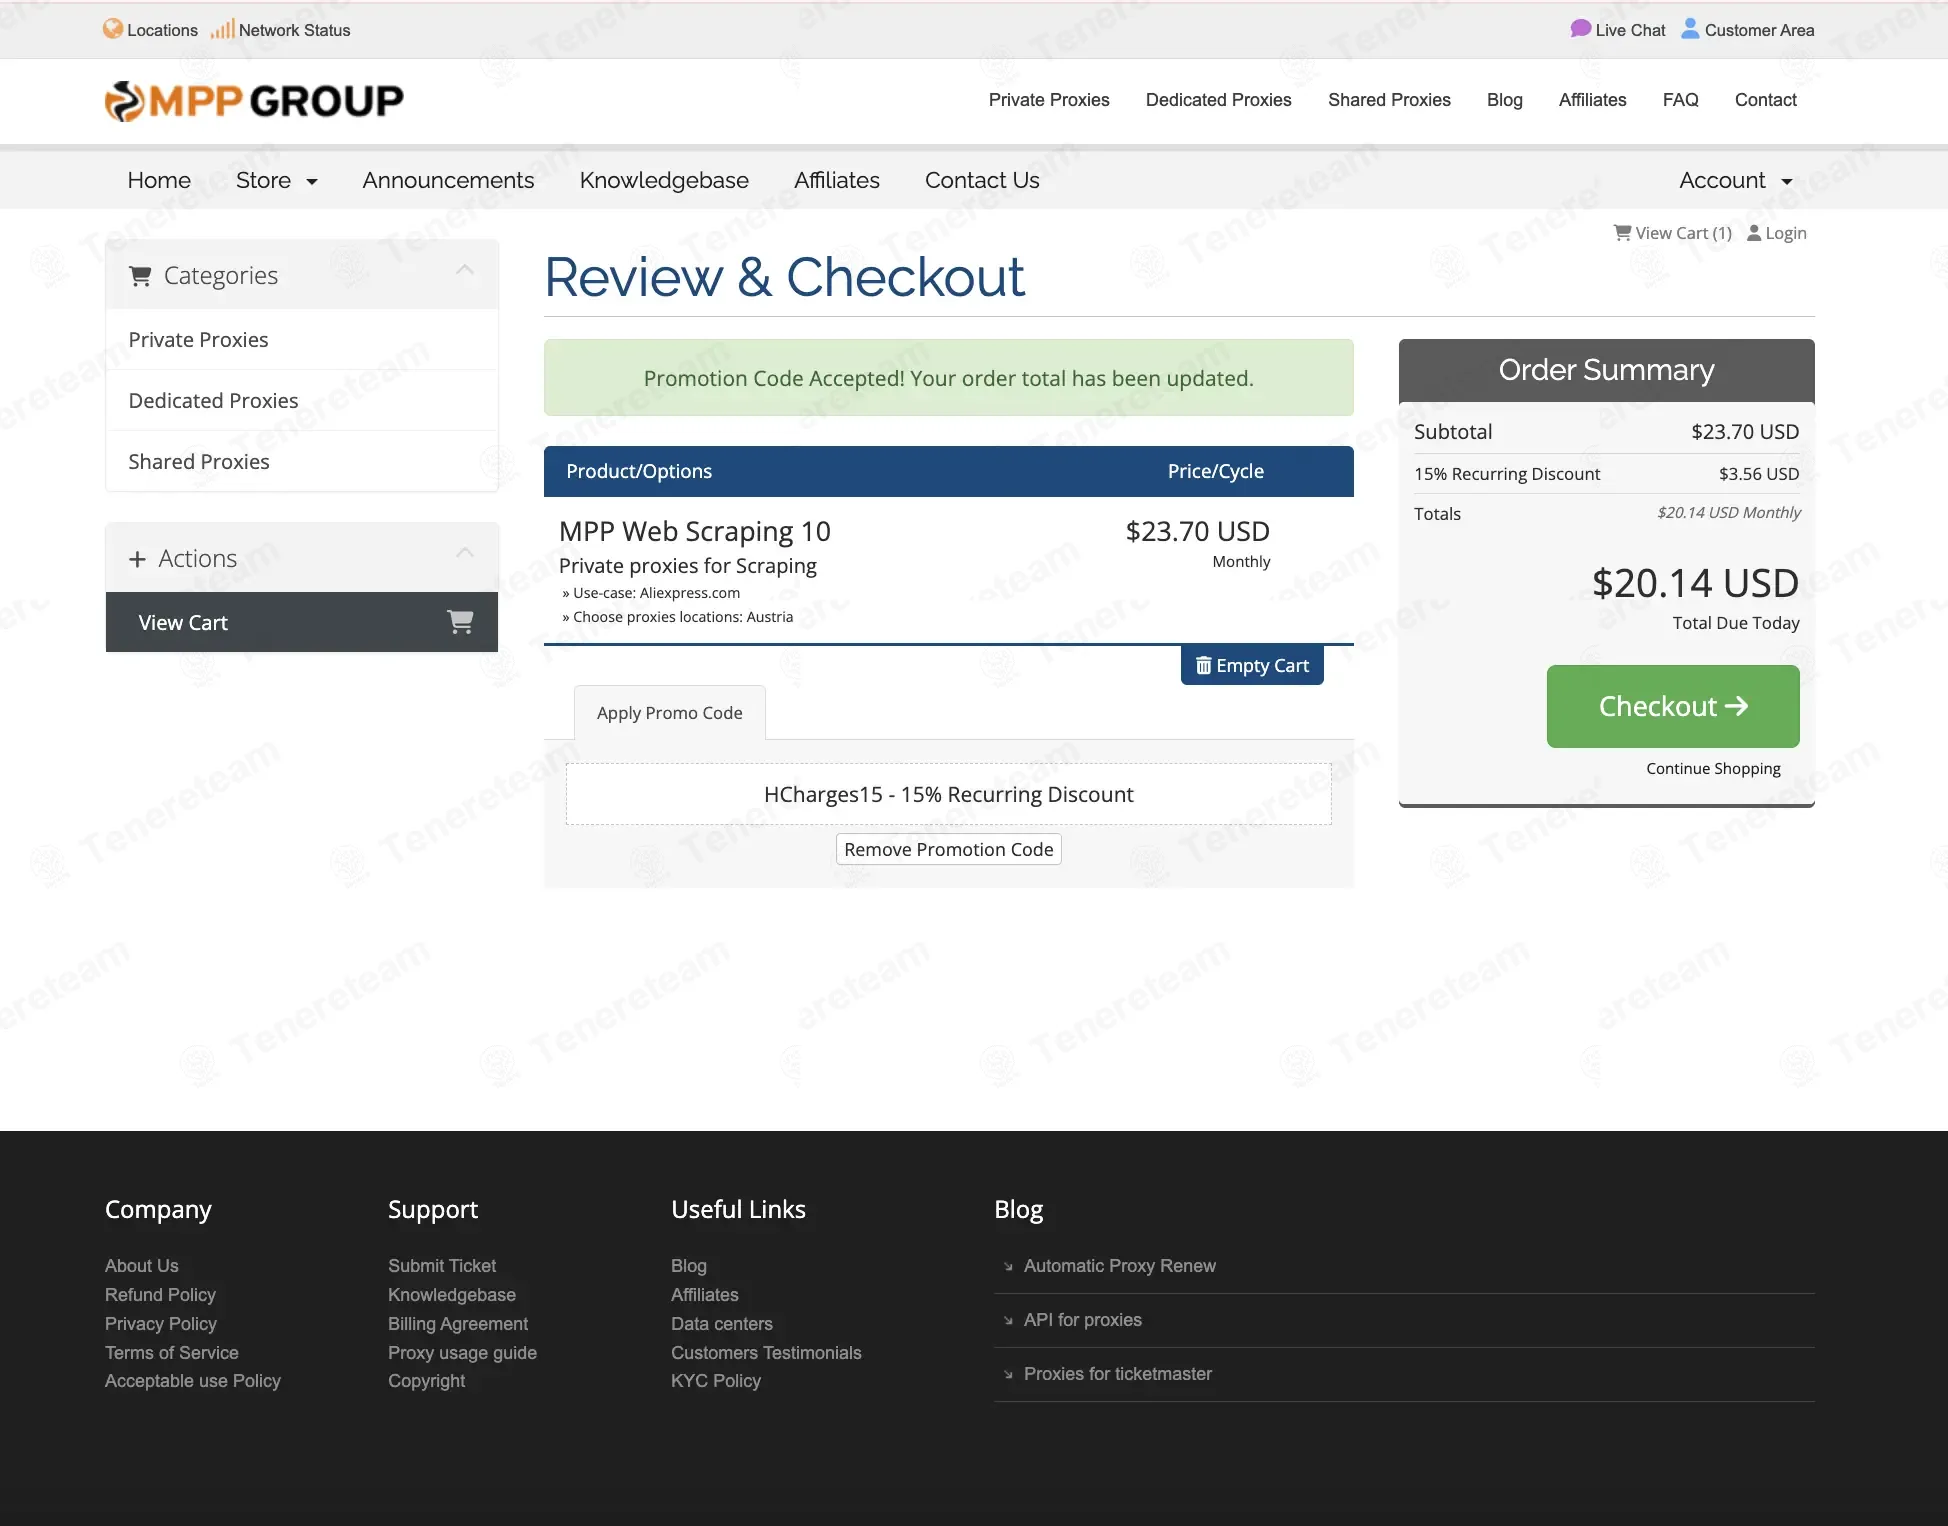Open Refund Policy footer link
The image size is (1948, 1526).
[160, 1295]
